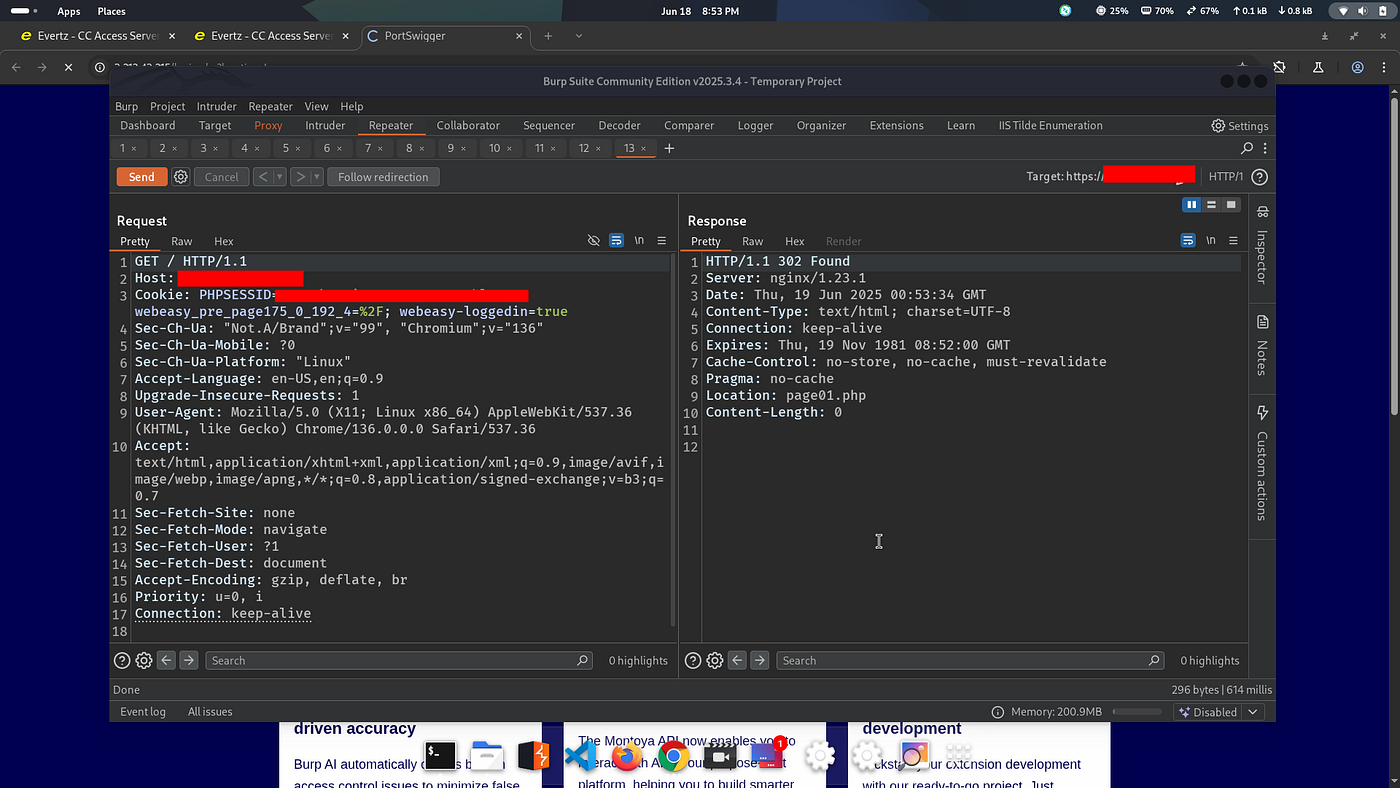Toggle the HTTP/1 protocol selector

click(x=1226, y=177)
